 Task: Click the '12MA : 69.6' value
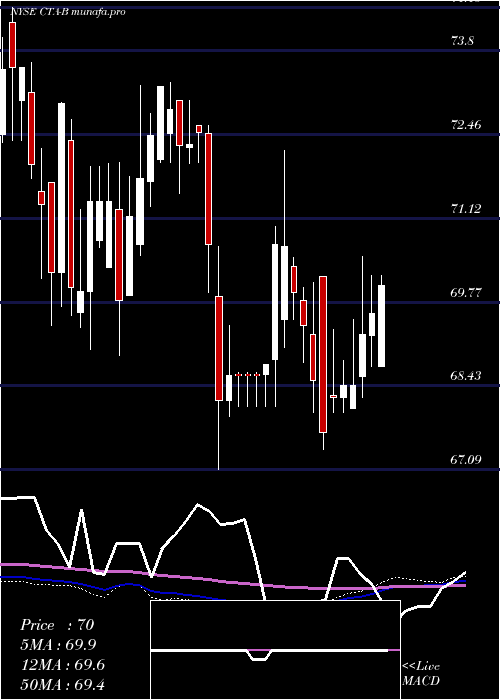pyautogui.click(x=63, y=665)
